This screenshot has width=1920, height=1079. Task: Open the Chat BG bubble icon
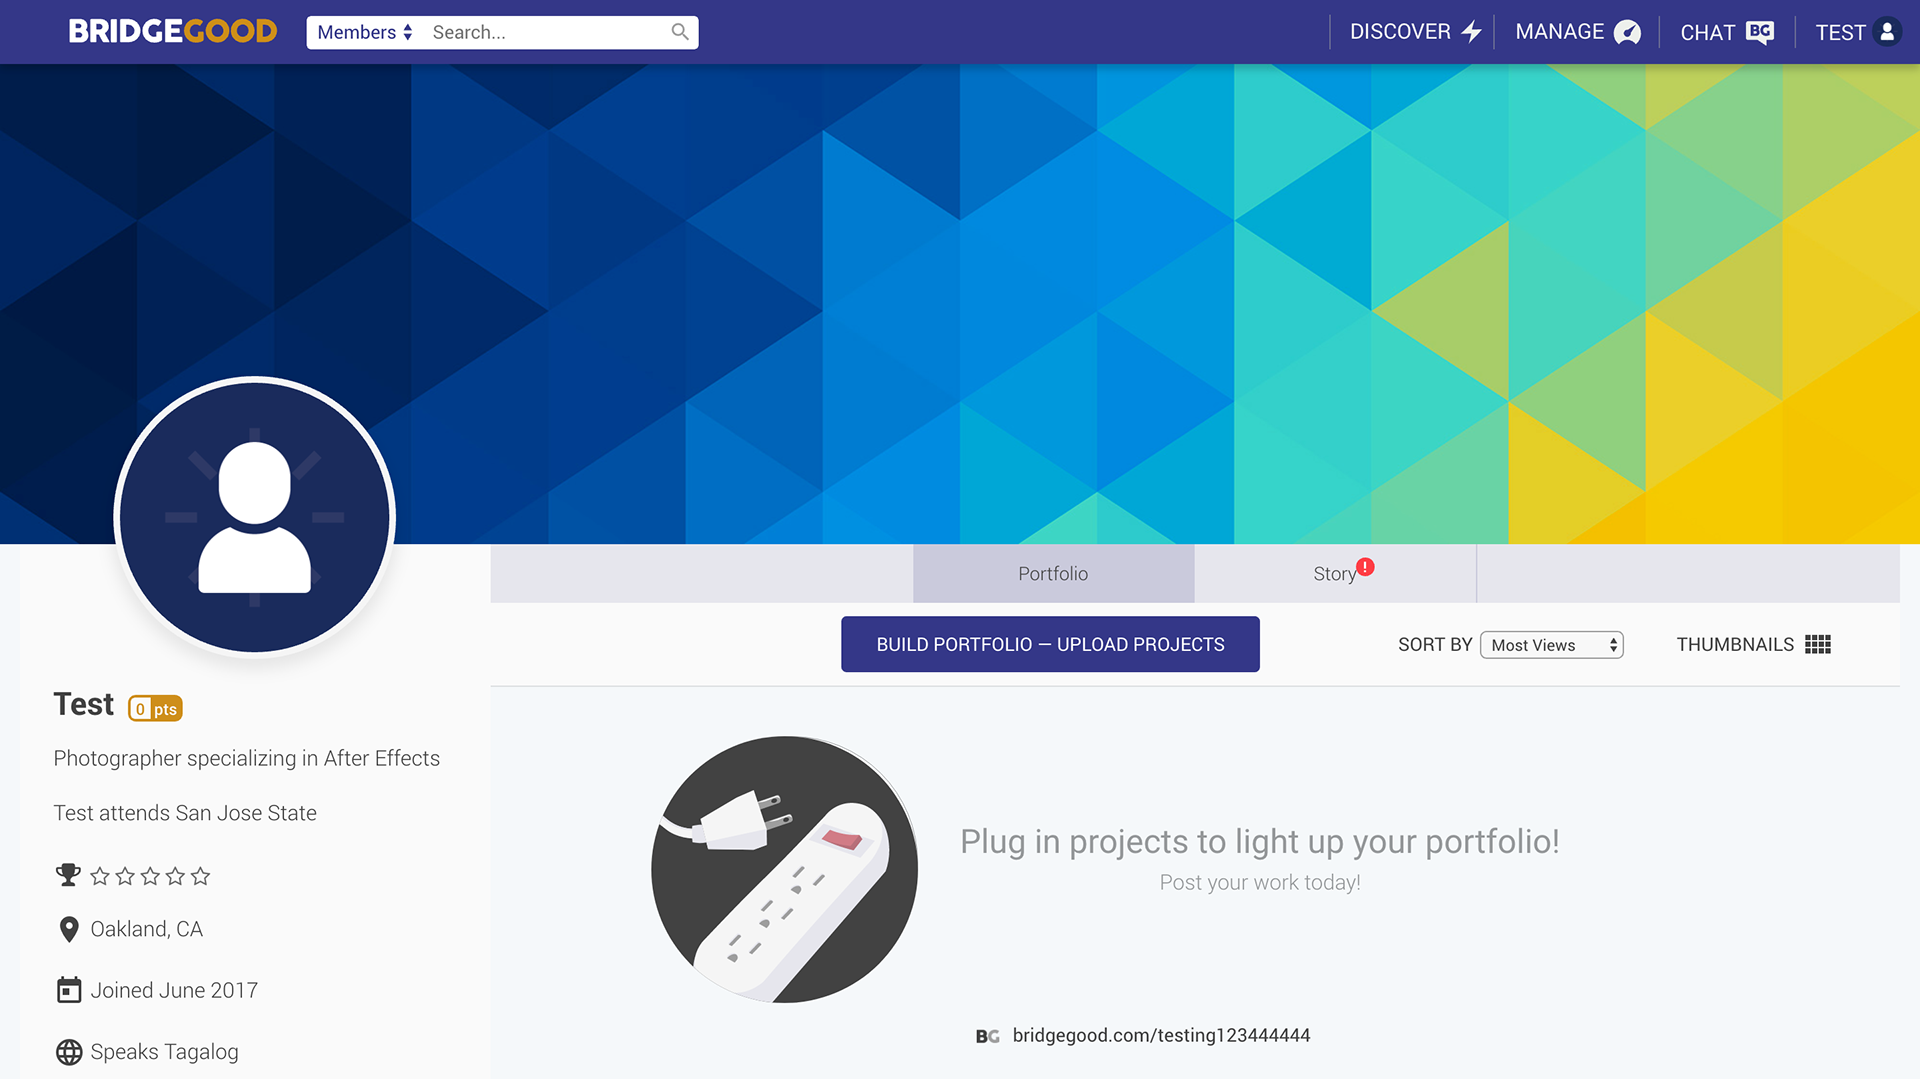(x=1760, y=32)
